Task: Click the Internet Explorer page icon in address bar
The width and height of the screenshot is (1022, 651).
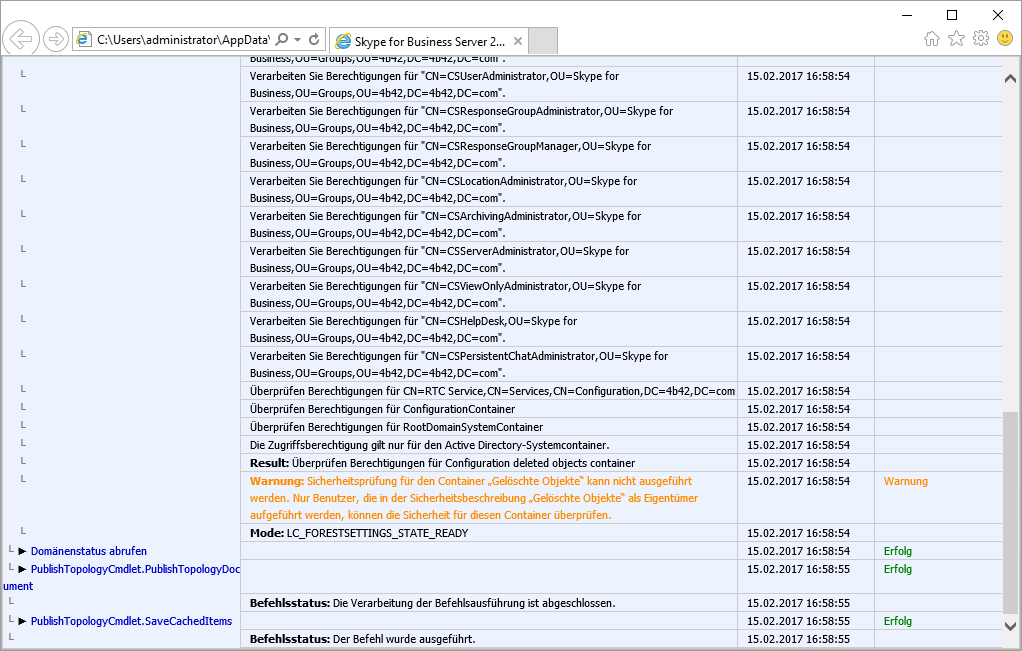Action: click(x=84, y=40)
